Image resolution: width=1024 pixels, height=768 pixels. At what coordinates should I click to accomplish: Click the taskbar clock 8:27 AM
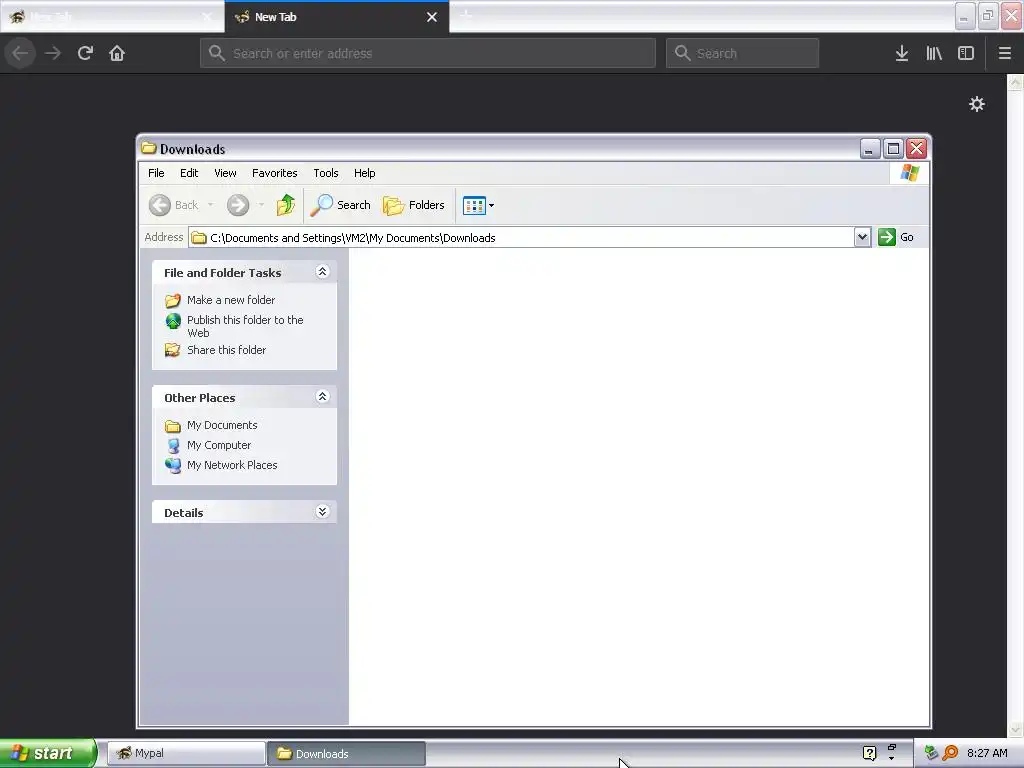pos(987,753)
